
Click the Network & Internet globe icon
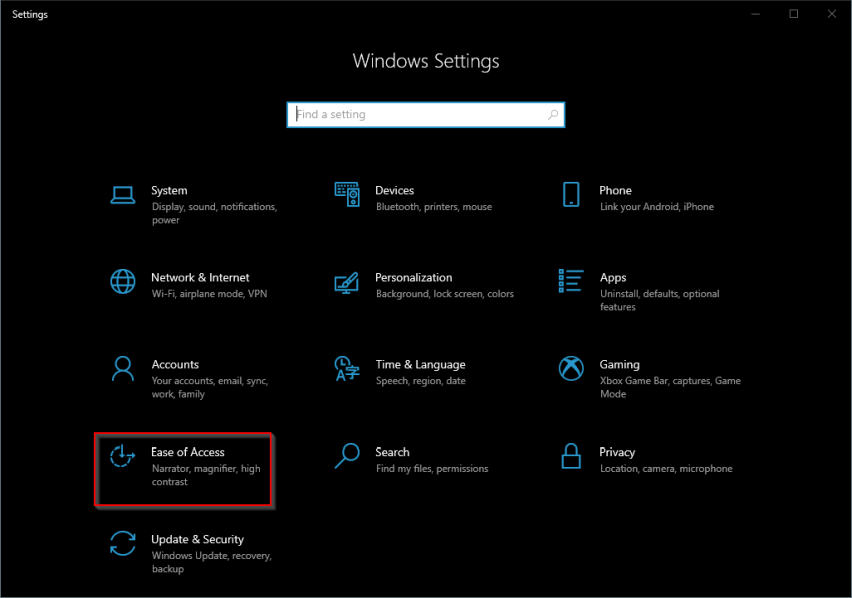[122, 281]
